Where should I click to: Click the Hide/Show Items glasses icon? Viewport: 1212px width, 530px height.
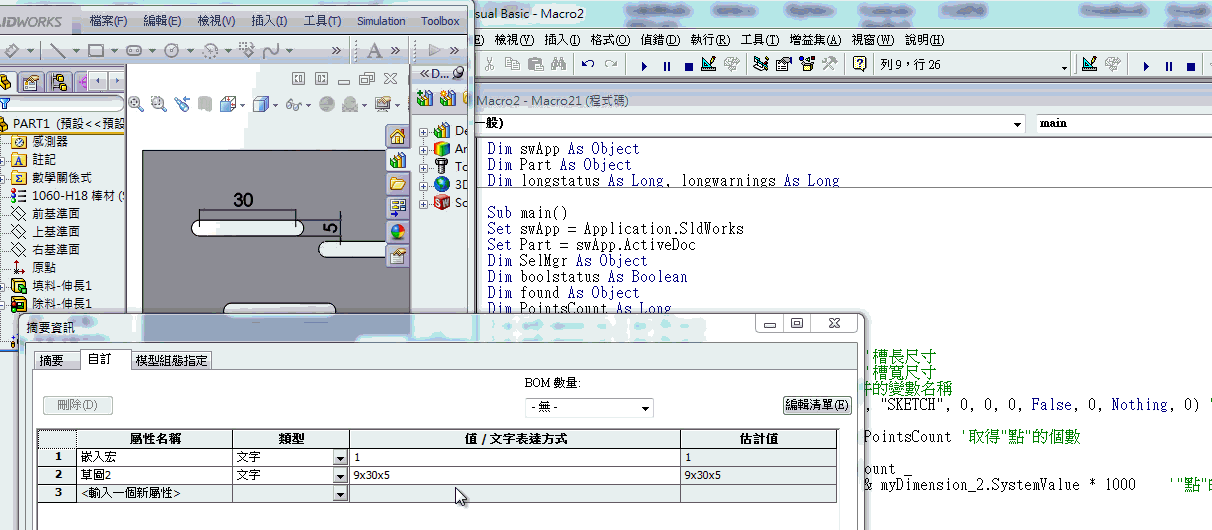click(294, 103)
